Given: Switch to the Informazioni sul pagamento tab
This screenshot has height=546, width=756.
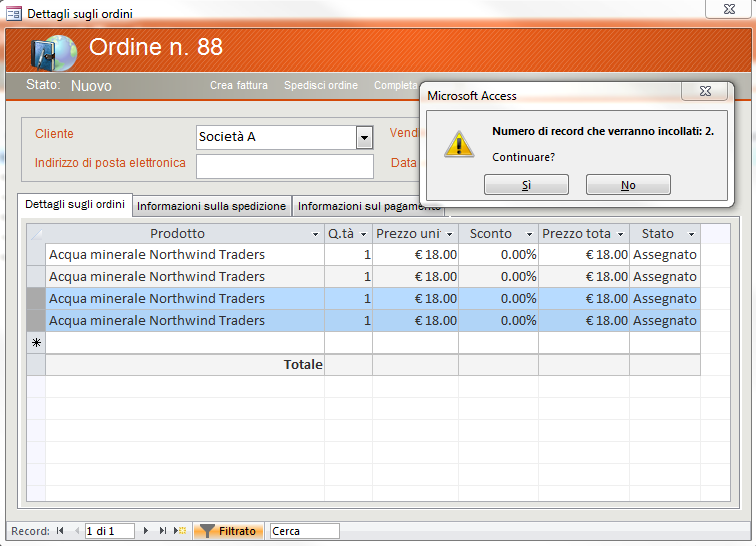Looking at the screenshot, I should [x=369, y=206].
